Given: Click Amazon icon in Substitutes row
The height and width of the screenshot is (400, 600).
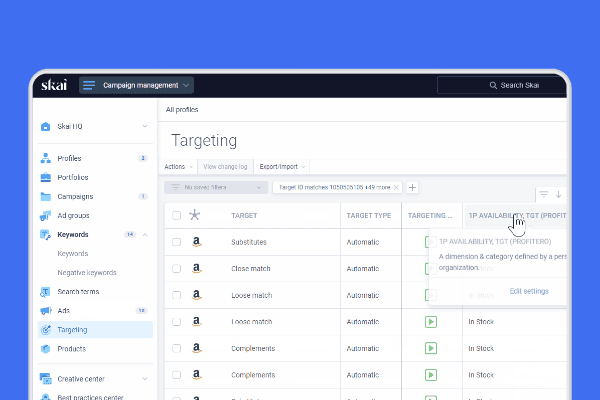Looking at the screenshot, I should tap(196, 242).
